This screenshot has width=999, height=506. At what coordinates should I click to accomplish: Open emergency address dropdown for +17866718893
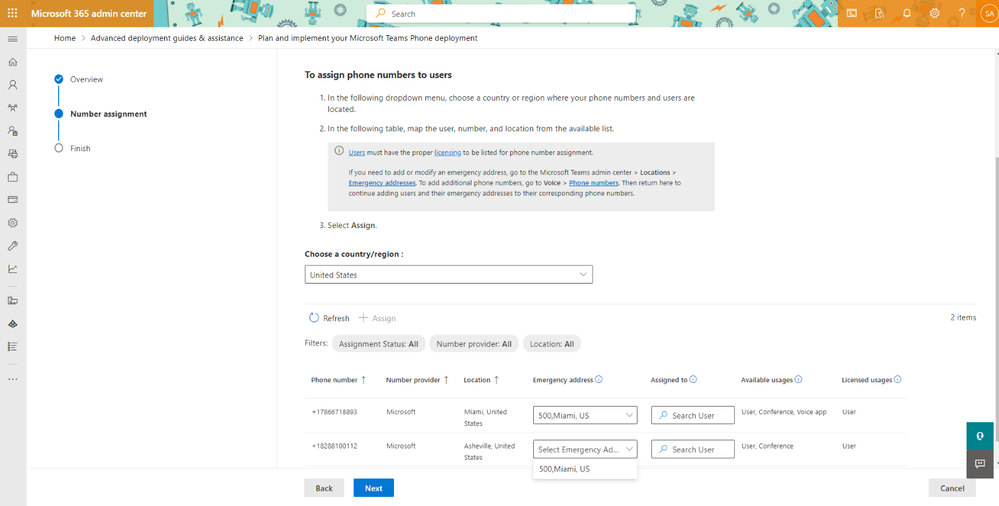coord(585,416)
